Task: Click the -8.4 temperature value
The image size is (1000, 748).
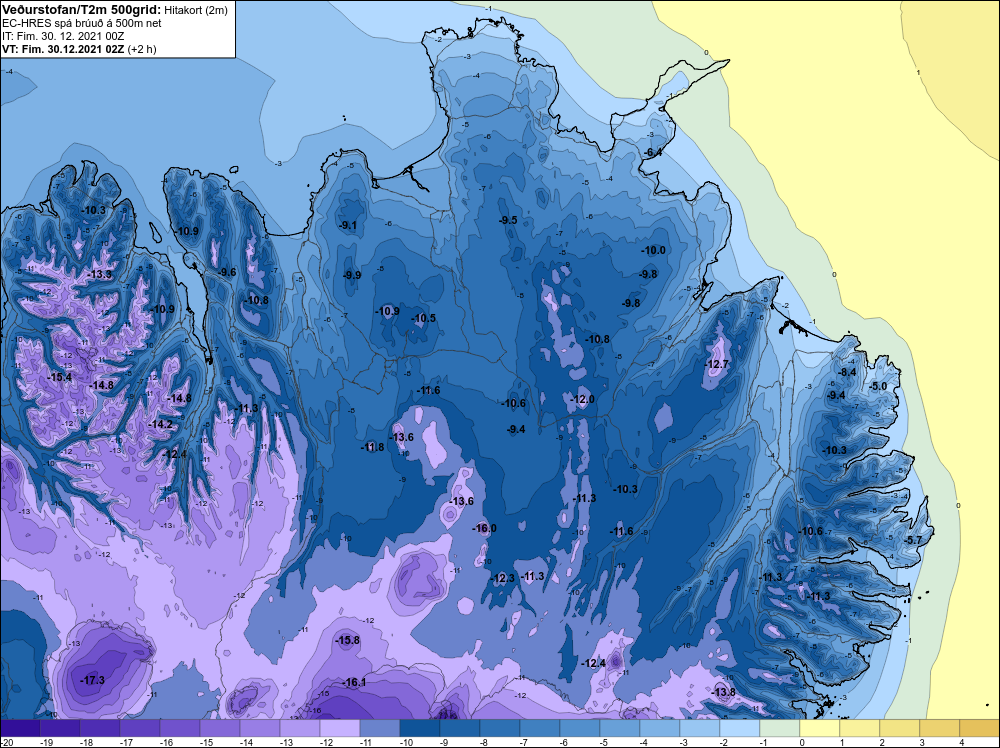Action: [x=848, y=372]
